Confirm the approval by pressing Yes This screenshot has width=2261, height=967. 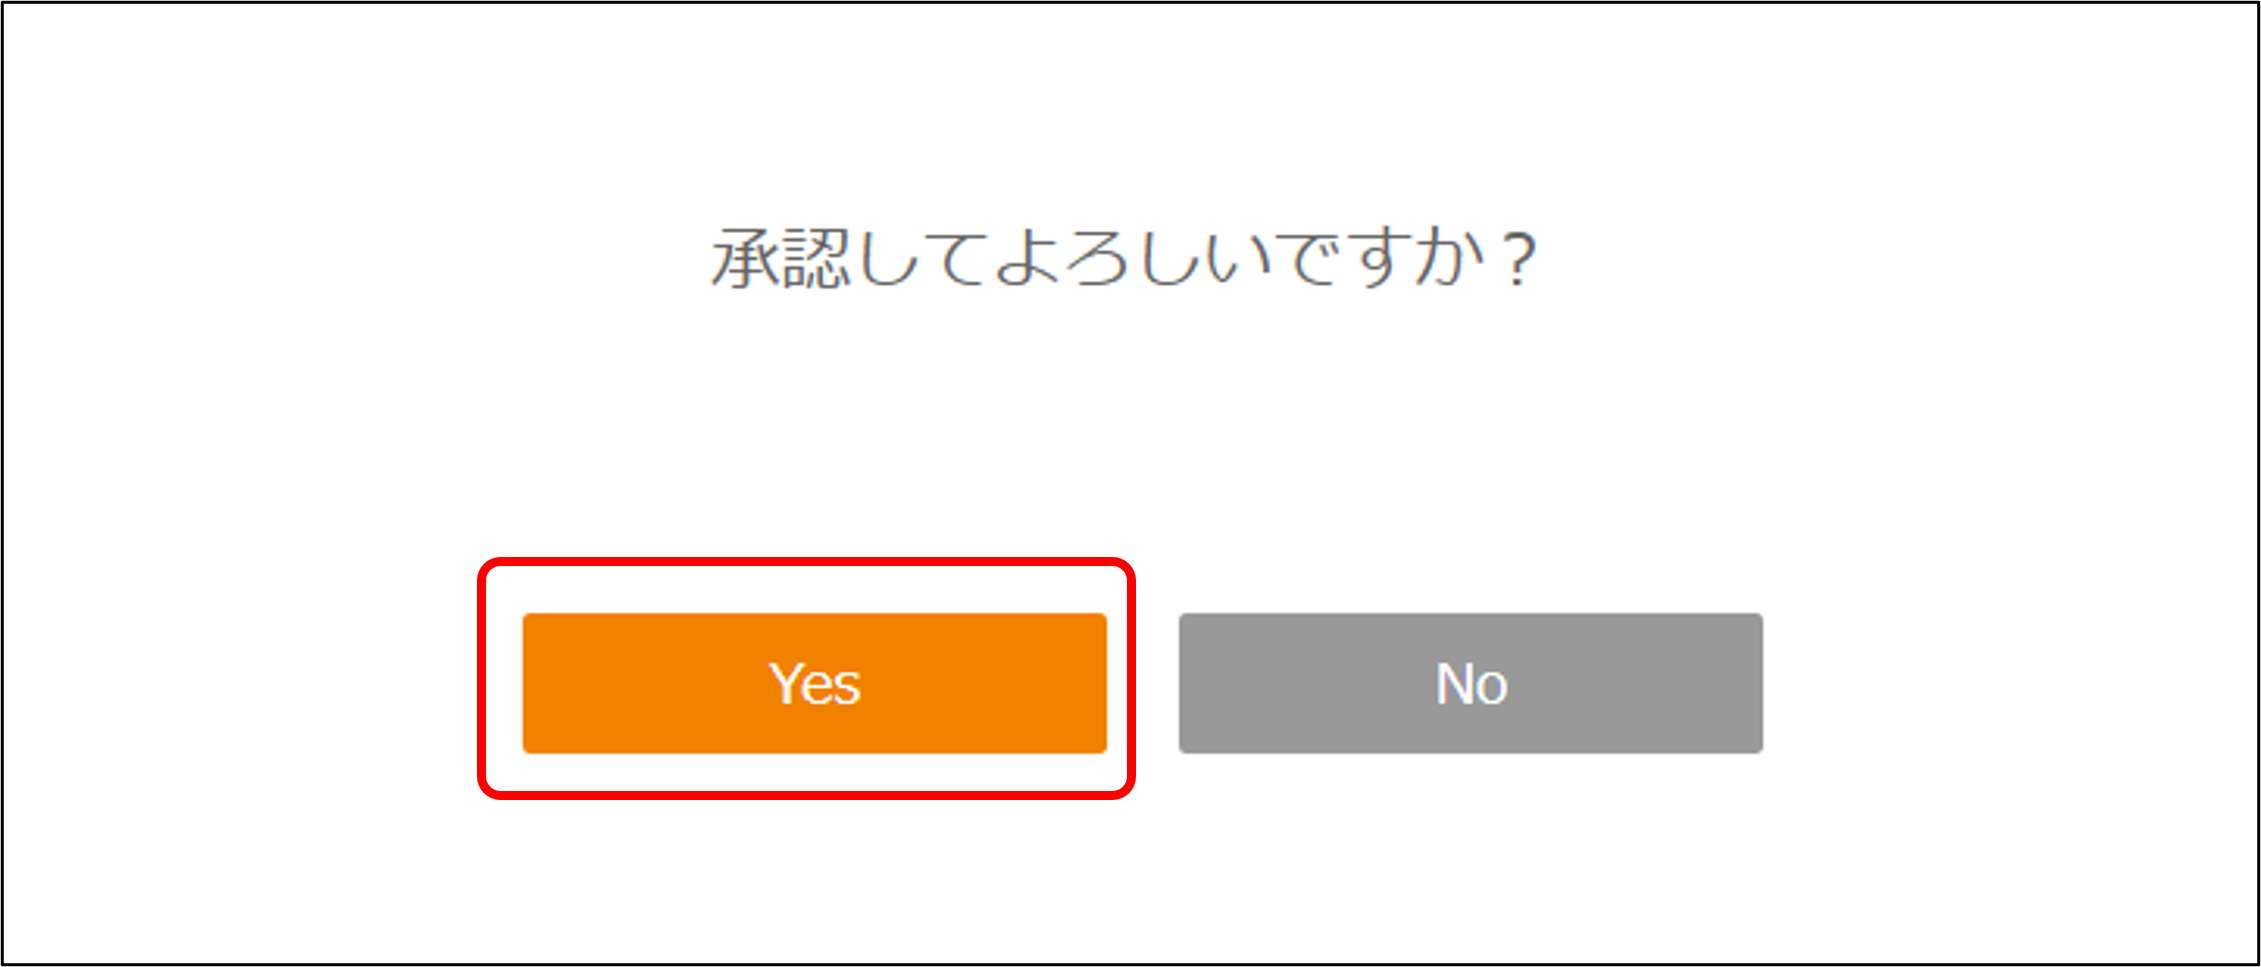(814, 683)
